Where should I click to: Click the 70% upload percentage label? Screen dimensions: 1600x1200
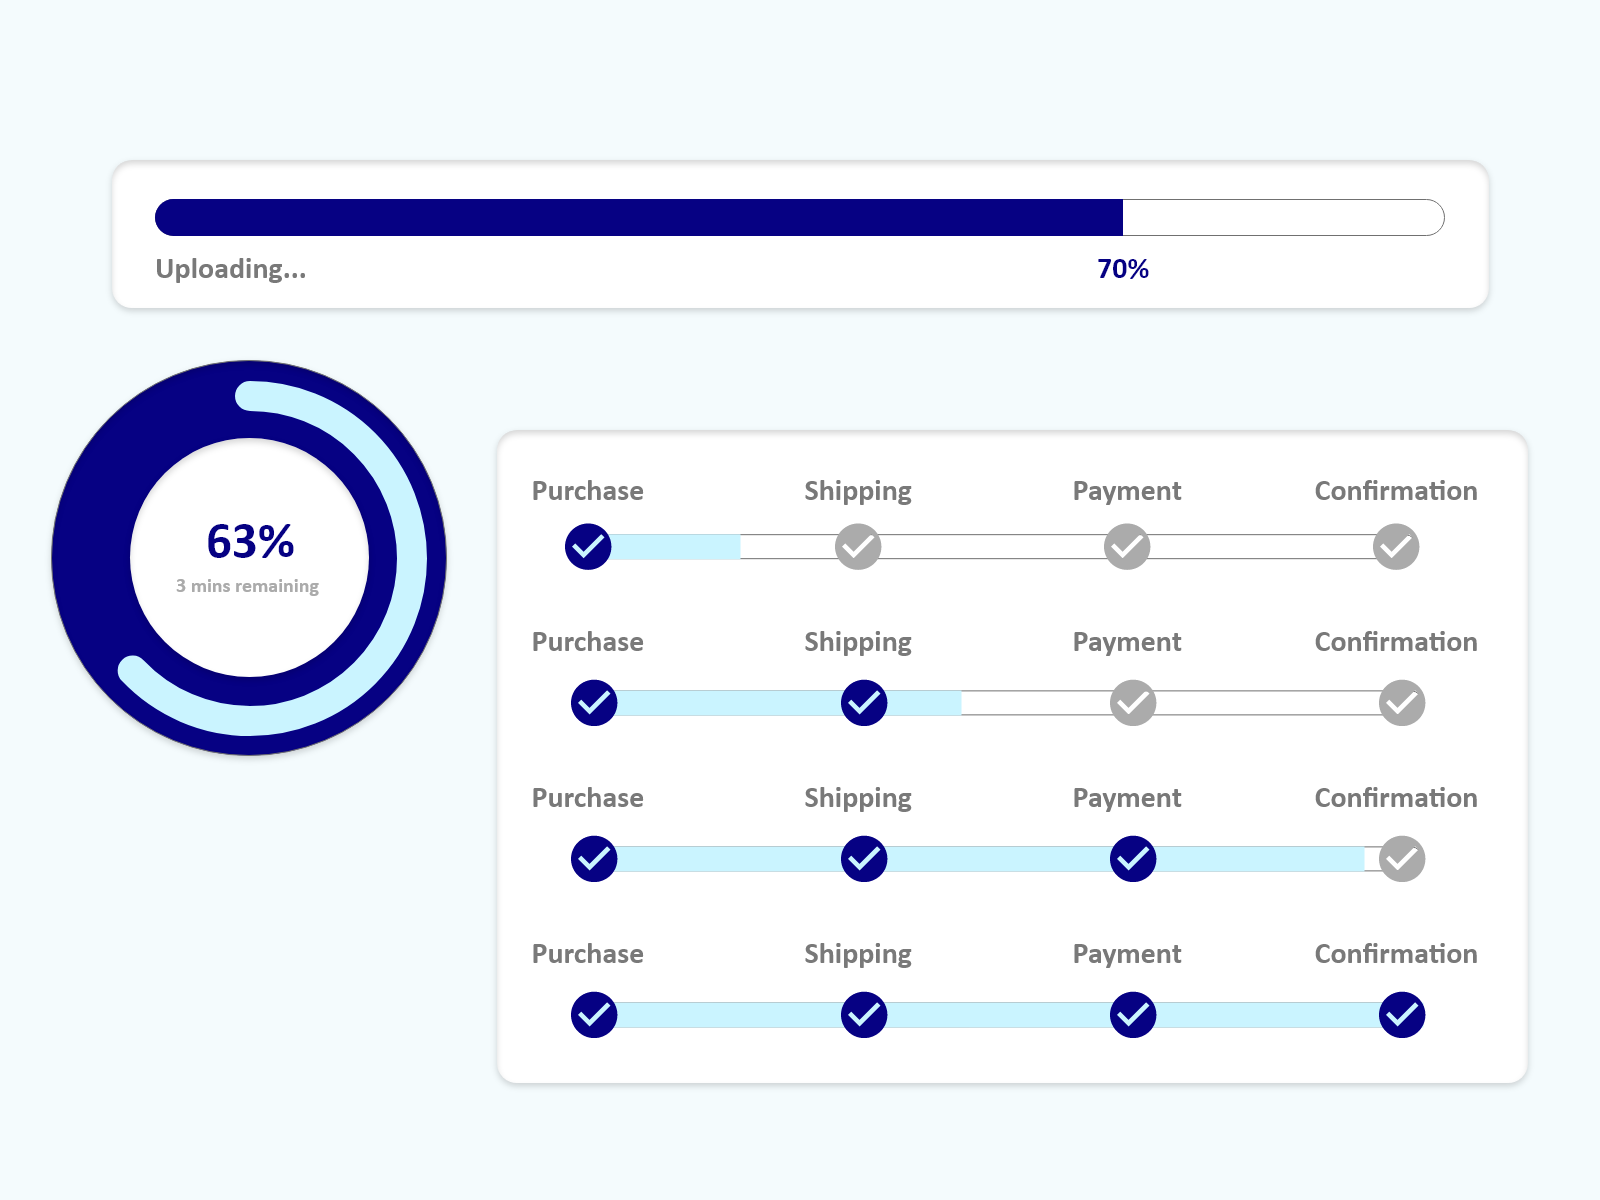[1122, 269]
